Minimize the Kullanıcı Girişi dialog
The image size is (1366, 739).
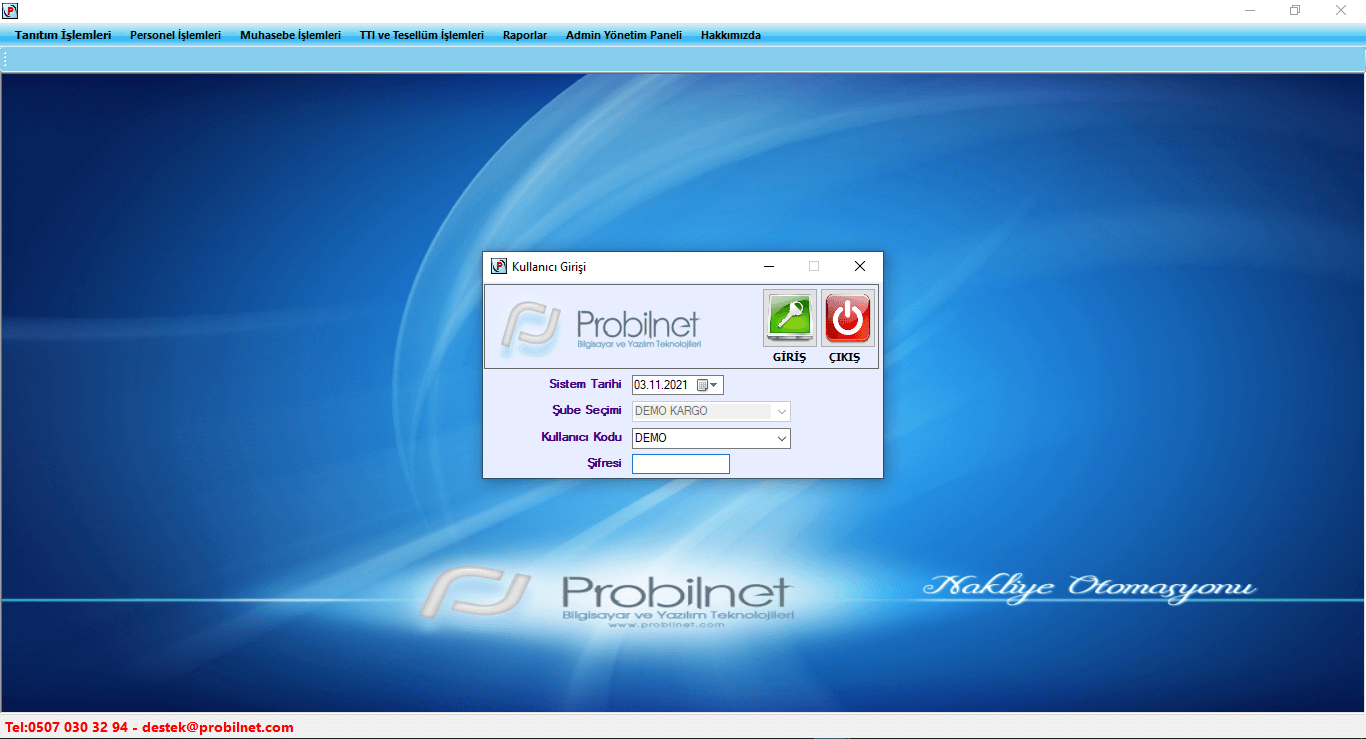tap(769, 266)
